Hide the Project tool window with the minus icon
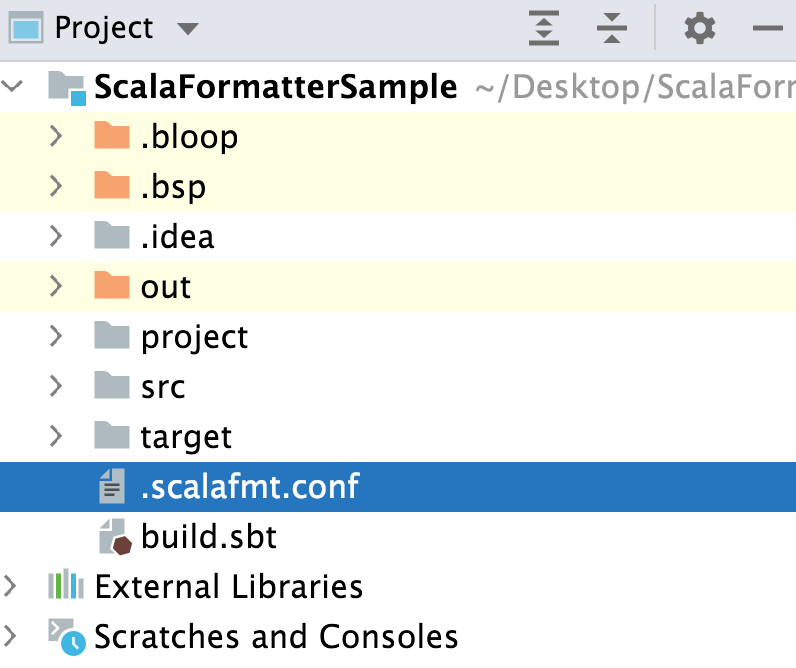796x668 pixels. coord(767,28)
